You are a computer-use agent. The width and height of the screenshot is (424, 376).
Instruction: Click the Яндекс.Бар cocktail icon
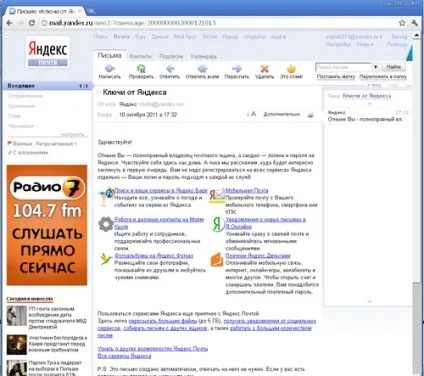[106, 197]
